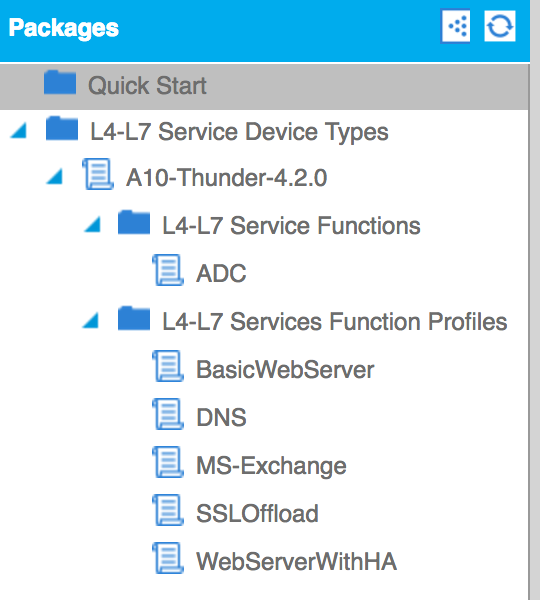
Task: Click the L4-L7 Service Device Types folder icon
Action: (62, 129)
